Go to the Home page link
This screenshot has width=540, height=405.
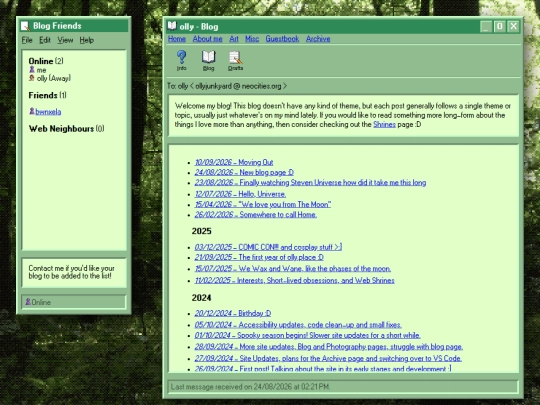pyautogui.click(x=177, y=39)
